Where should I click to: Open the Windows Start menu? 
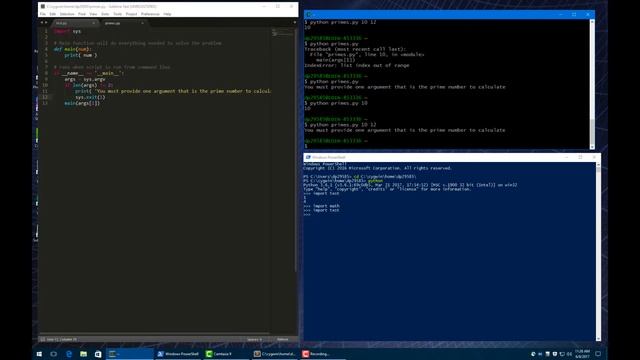(39, 354)
